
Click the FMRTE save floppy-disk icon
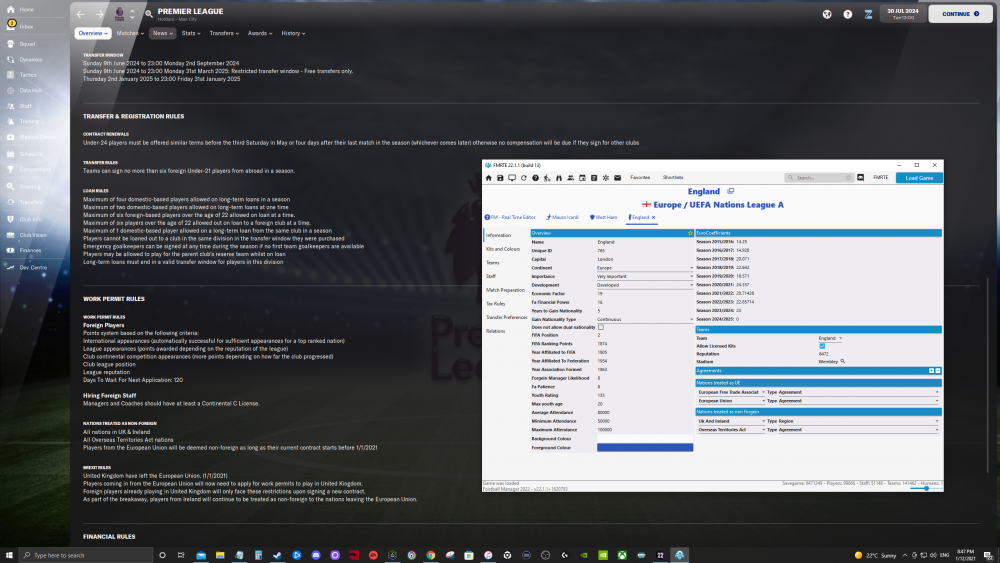500,178
